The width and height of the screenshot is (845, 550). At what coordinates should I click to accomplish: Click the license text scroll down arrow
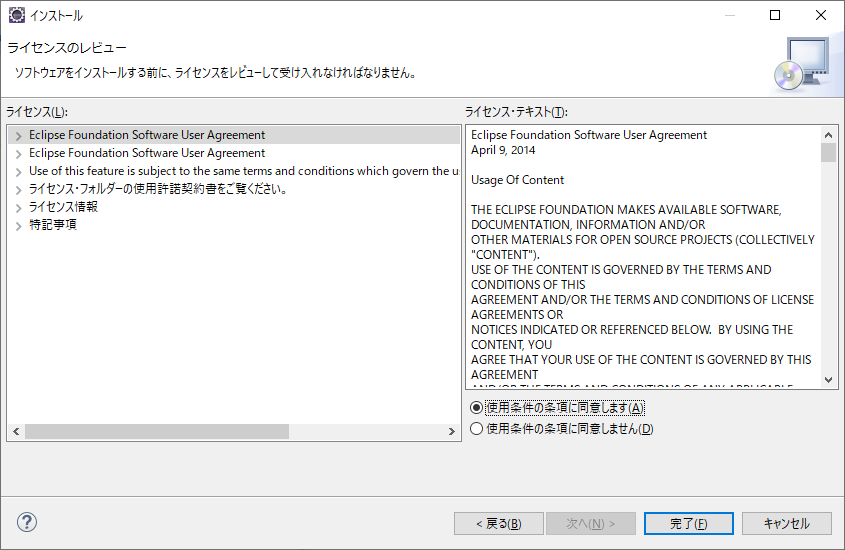(x=828, y=380)
